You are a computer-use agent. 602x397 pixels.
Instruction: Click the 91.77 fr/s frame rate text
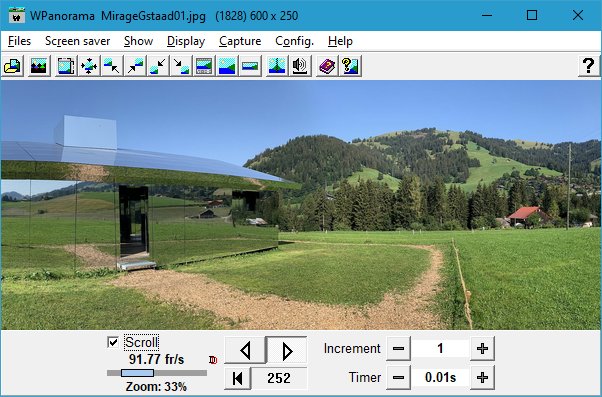[157, 359]
